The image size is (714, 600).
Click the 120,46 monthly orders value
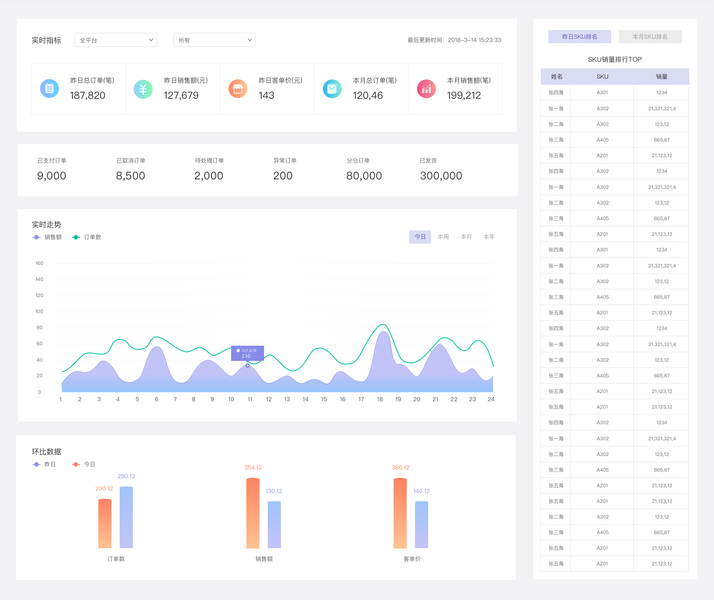pyautogui.click(x=367, y=96)
